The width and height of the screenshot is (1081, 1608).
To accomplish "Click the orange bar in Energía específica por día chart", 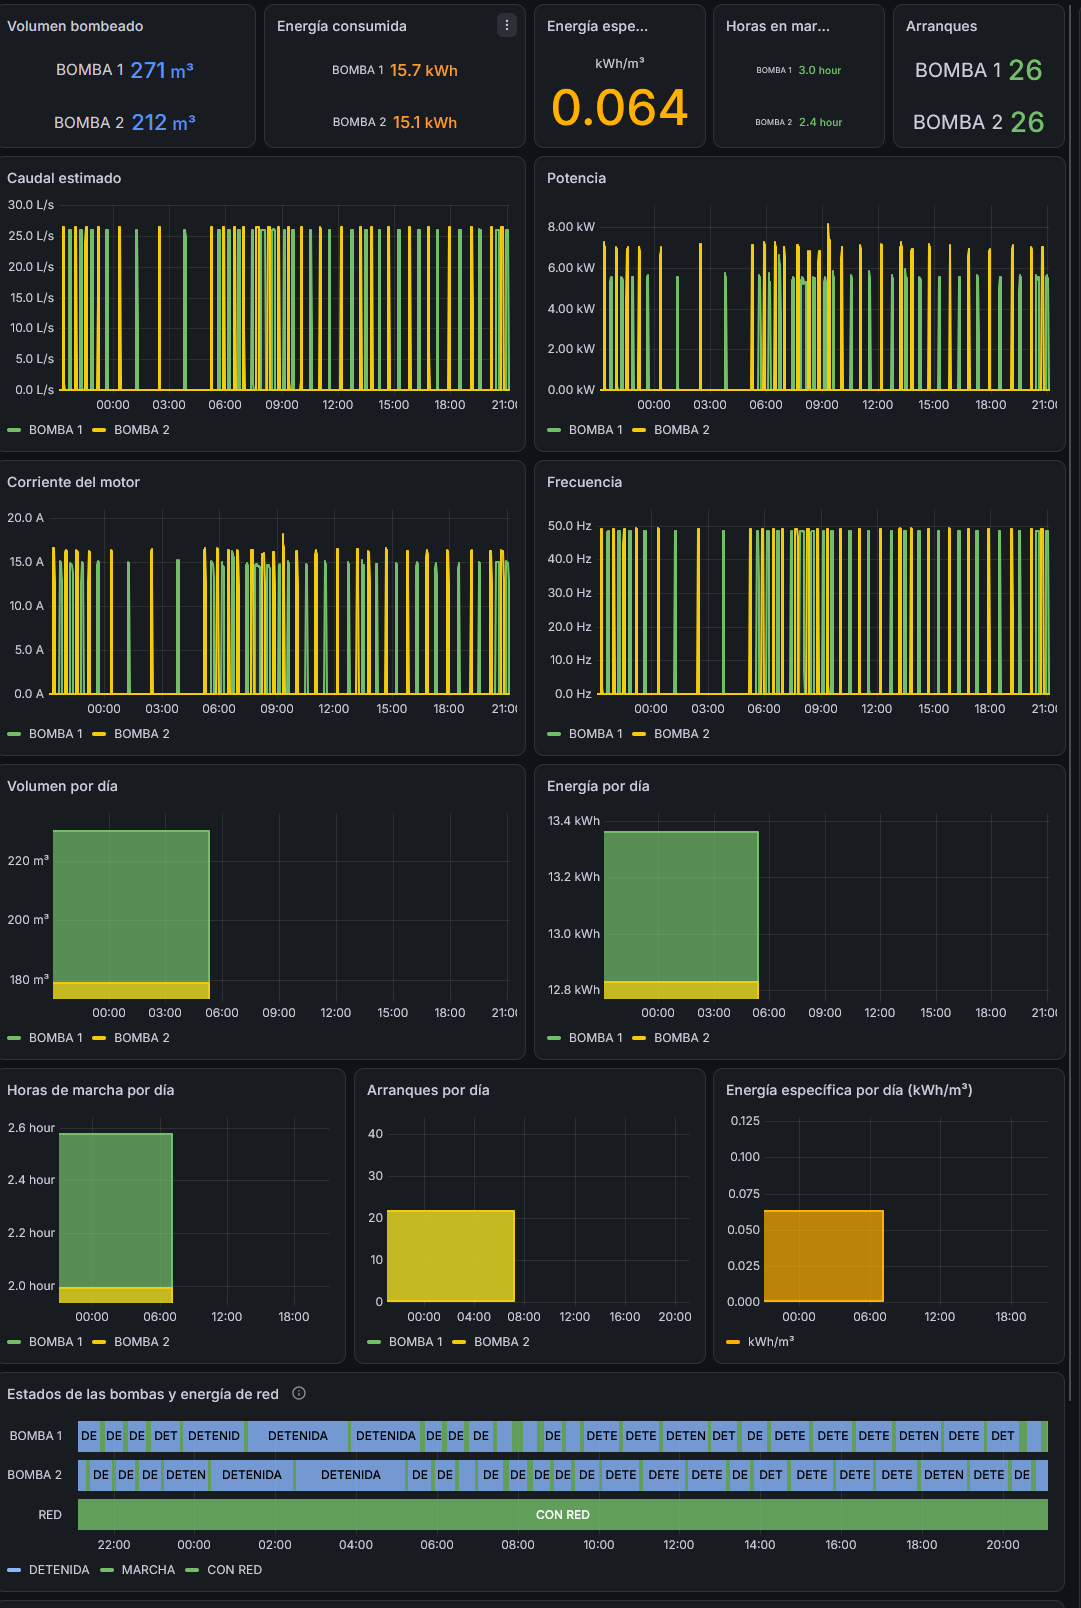I will tap(824, 1256).
